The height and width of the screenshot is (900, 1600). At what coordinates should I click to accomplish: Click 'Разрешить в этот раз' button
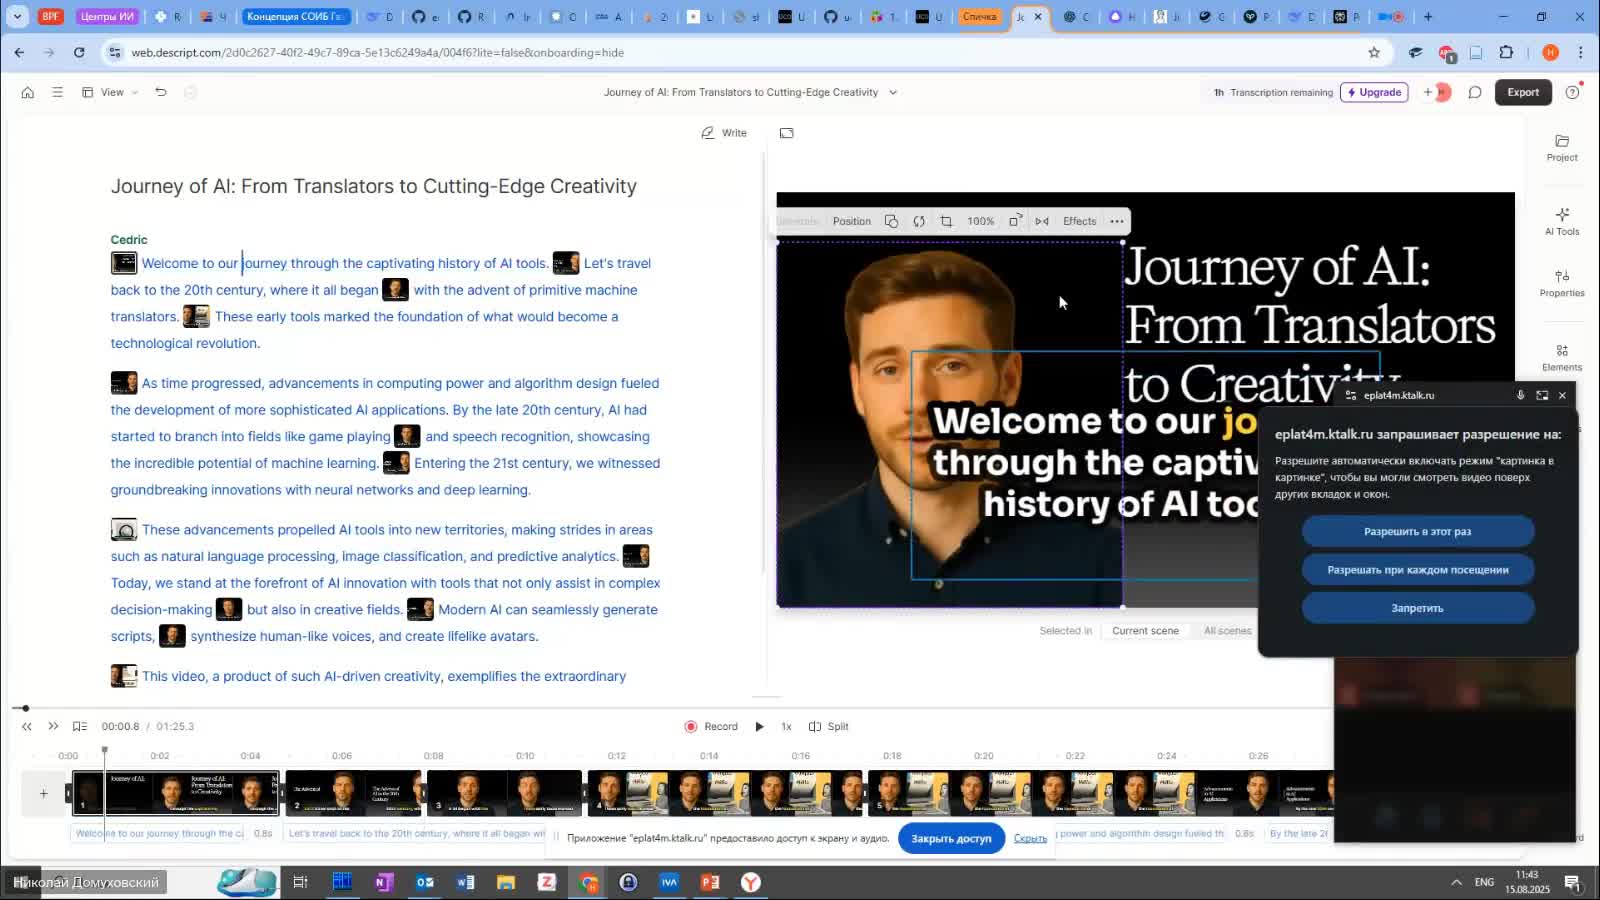1417,532
